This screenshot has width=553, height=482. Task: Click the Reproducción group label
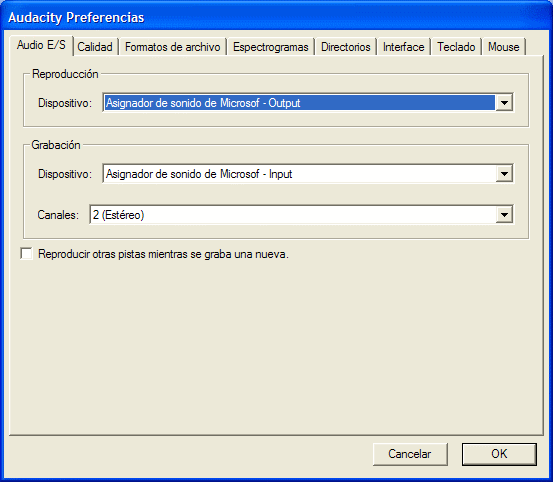click(x=65, y=74)
